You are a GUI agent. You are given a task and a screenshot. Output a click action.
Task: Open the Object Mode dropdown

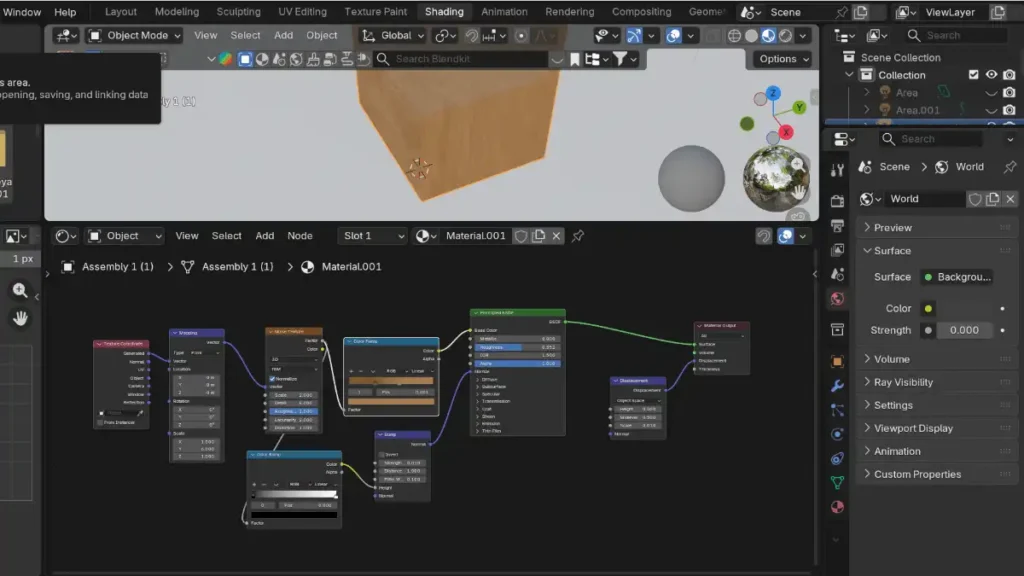click(x=135, y=35)
